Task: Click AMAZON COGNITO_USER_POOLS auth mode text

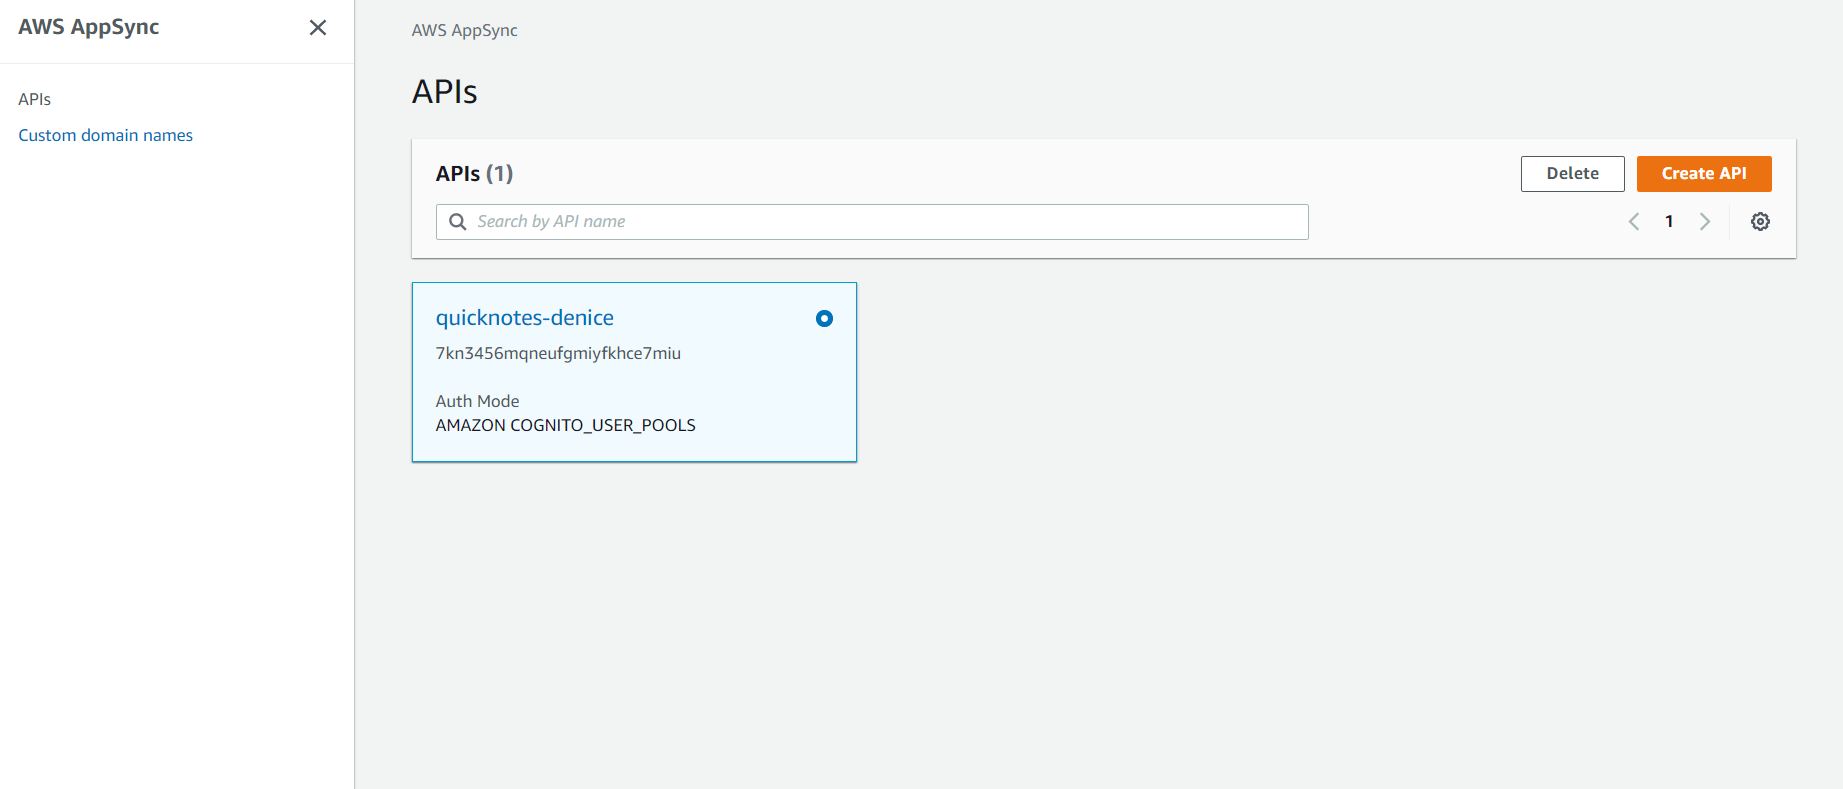Action: coord(566,425)
